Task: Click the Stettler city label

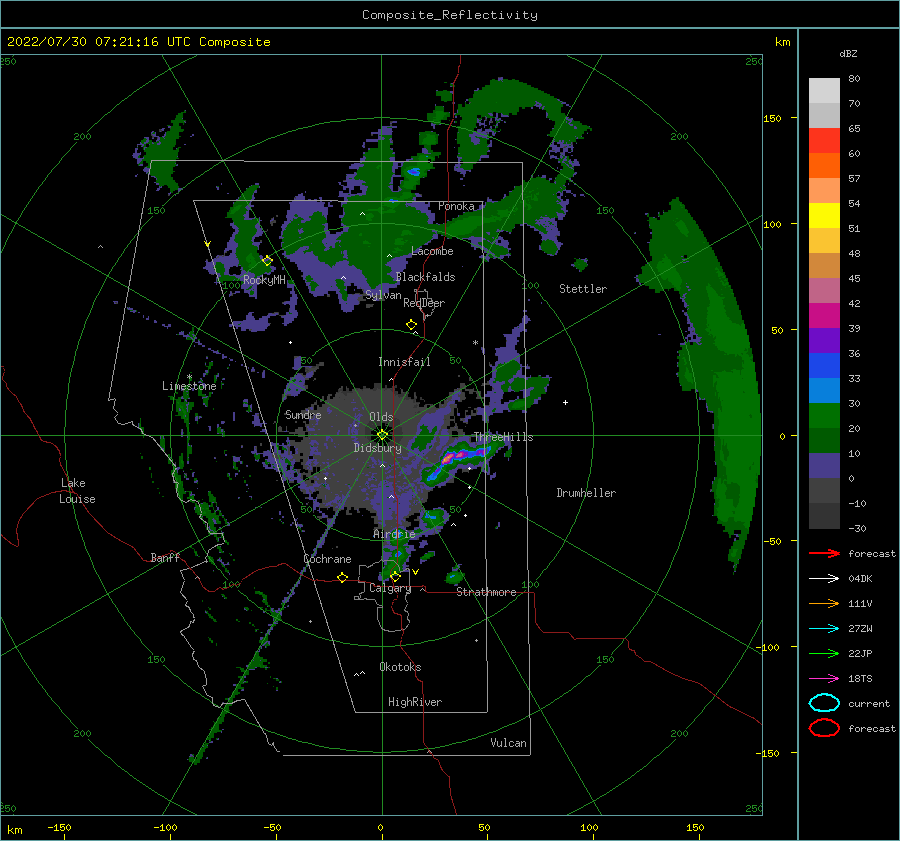Action: click(583, 289)
